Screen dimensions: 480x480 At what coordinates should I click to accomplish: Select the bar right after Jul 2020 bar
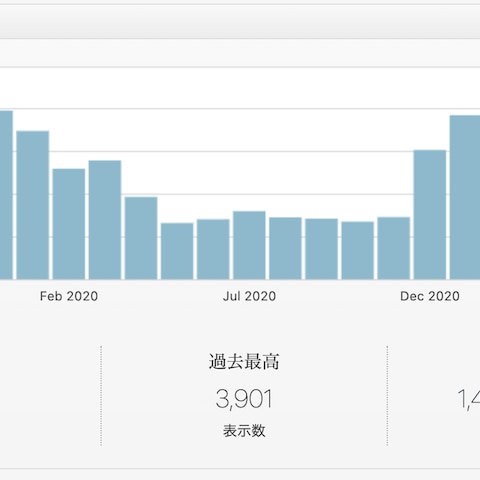(x=285, y=248)
